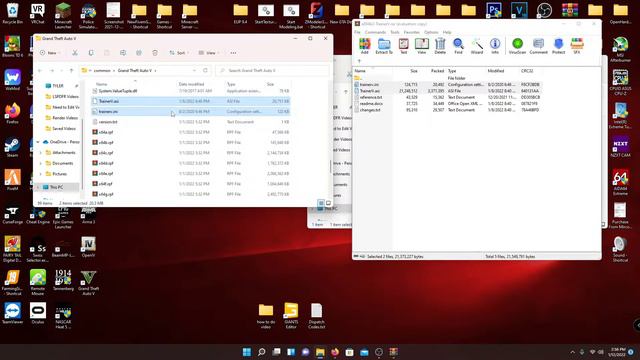The width and height of the screenshot is (640, 360).
Task: Switch Explorer to large icons view icon
Action: [x=328, y=203]
